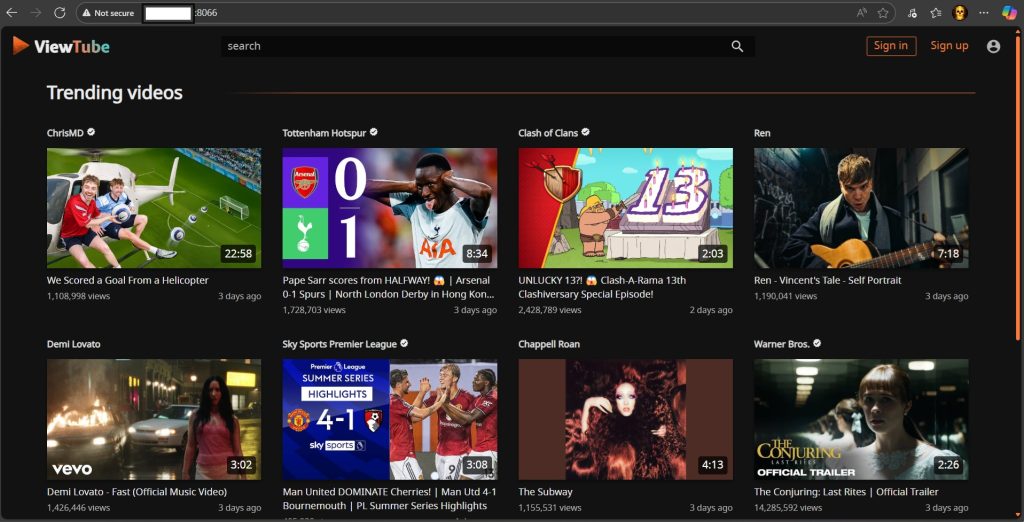Click the browser forward arrow
Screen dimensions: 1024x522
36,12
